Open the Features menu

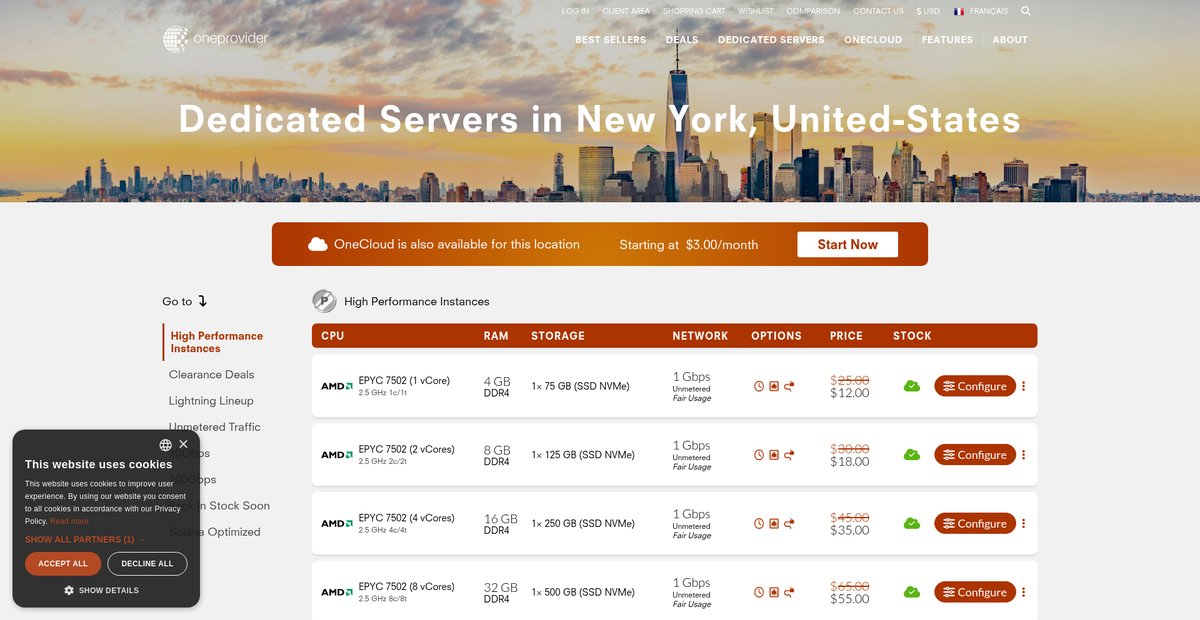[947, 40]
